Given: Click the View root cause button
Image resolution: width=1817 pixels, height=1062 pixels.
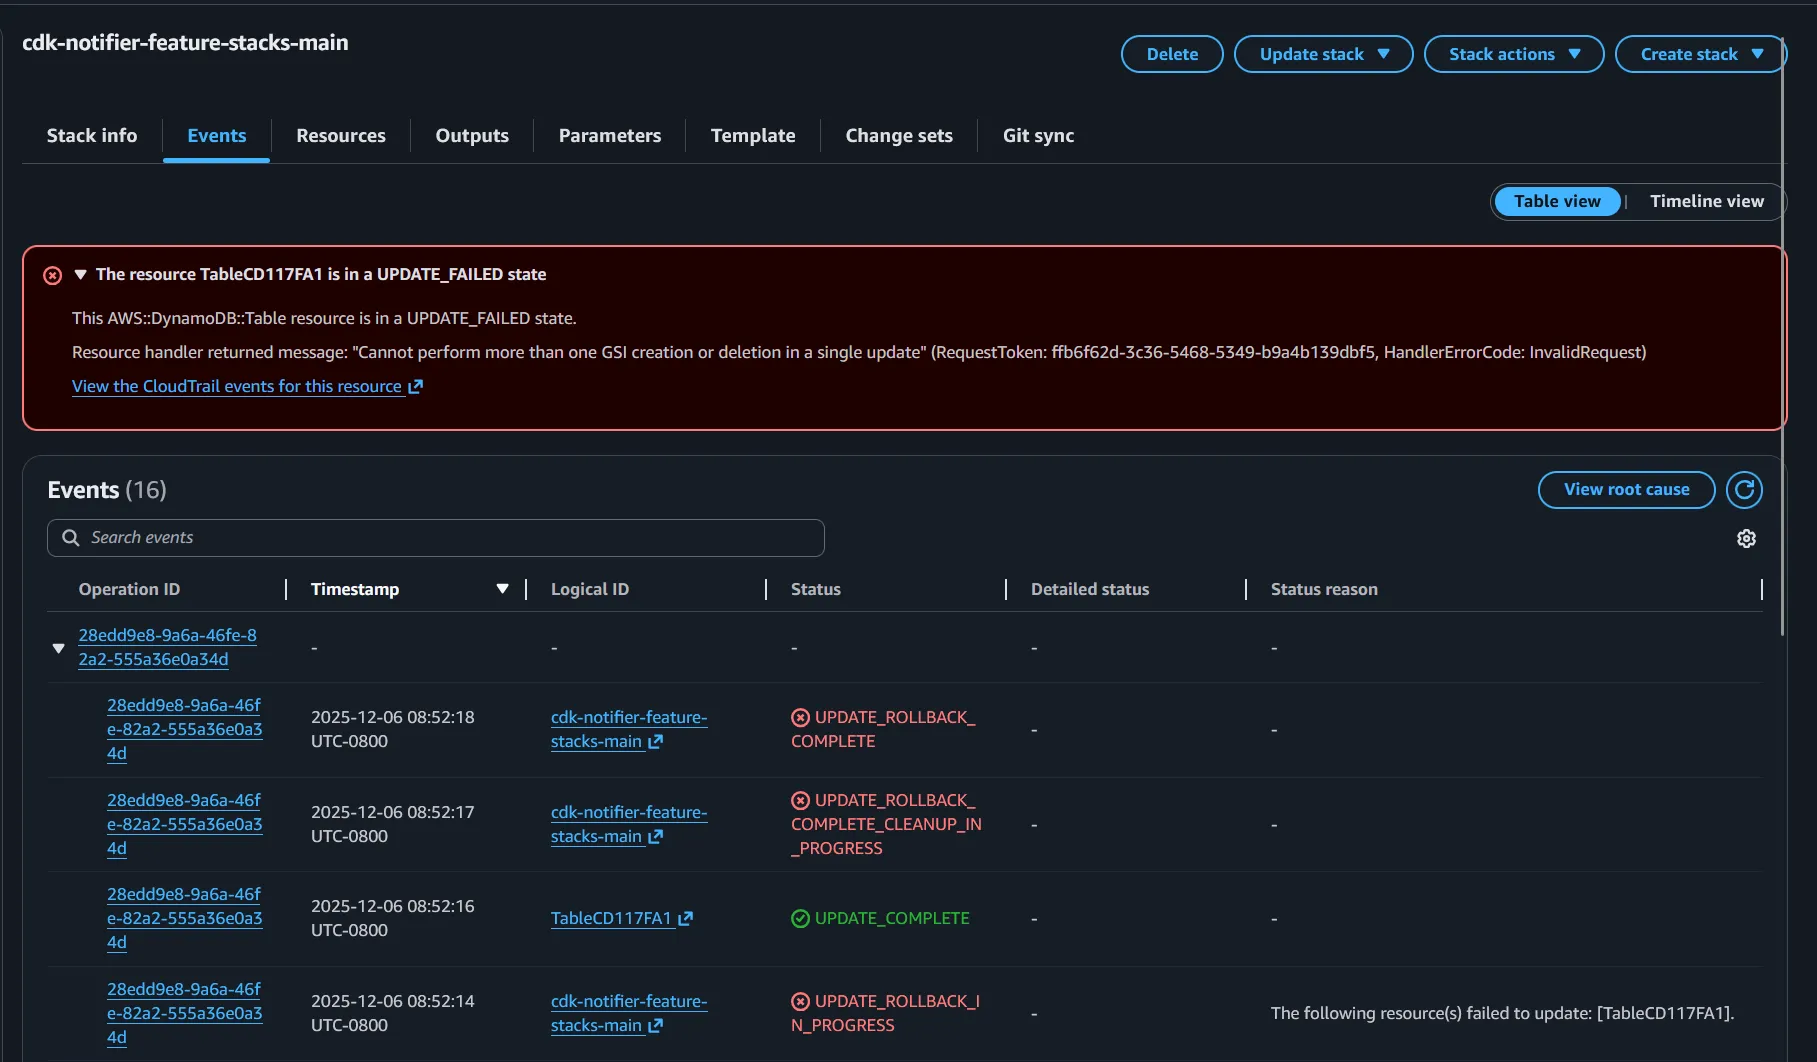Looking at the screenshot, I should click(1625, 490).
